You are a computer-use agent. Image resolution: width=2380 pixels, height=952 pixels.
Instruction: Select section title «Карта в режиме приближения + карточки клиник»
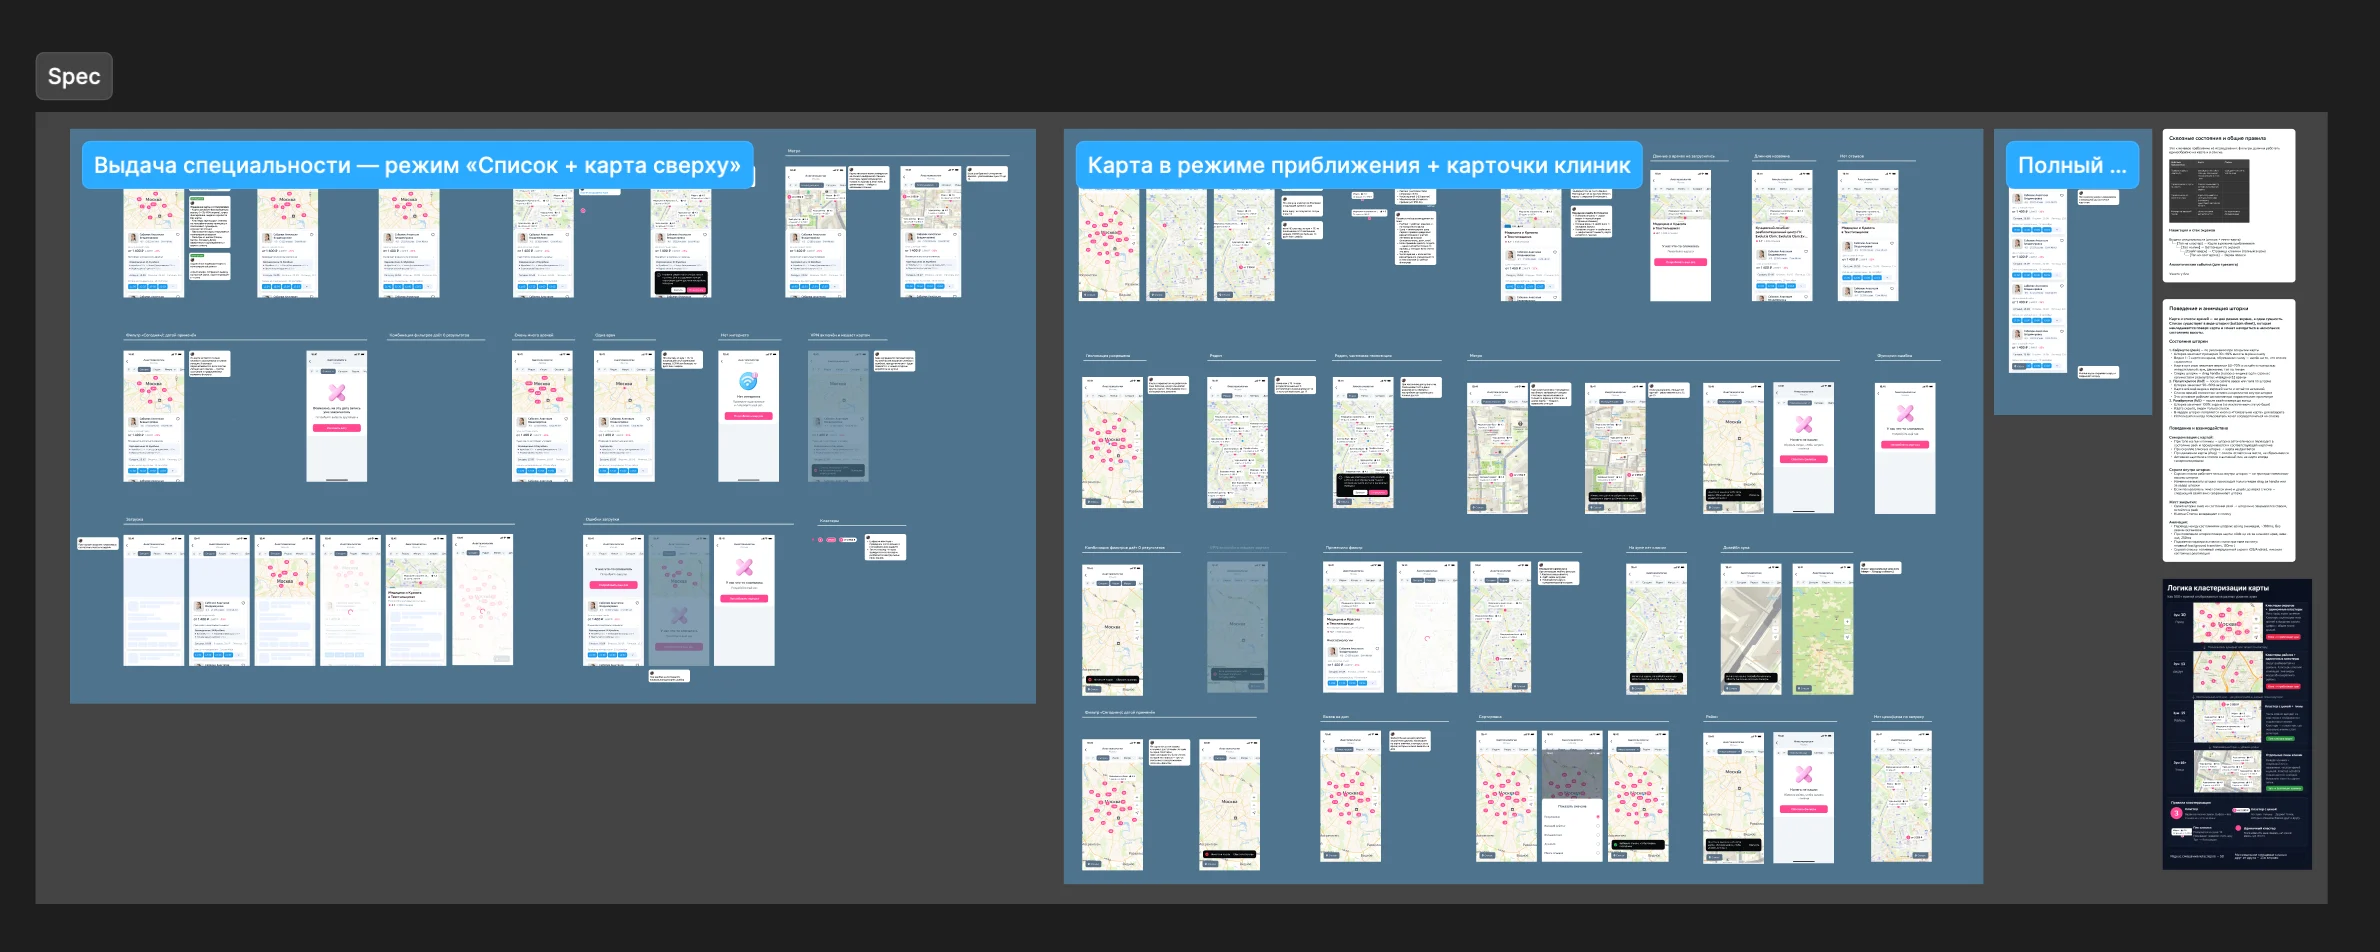click(1359, 165)
